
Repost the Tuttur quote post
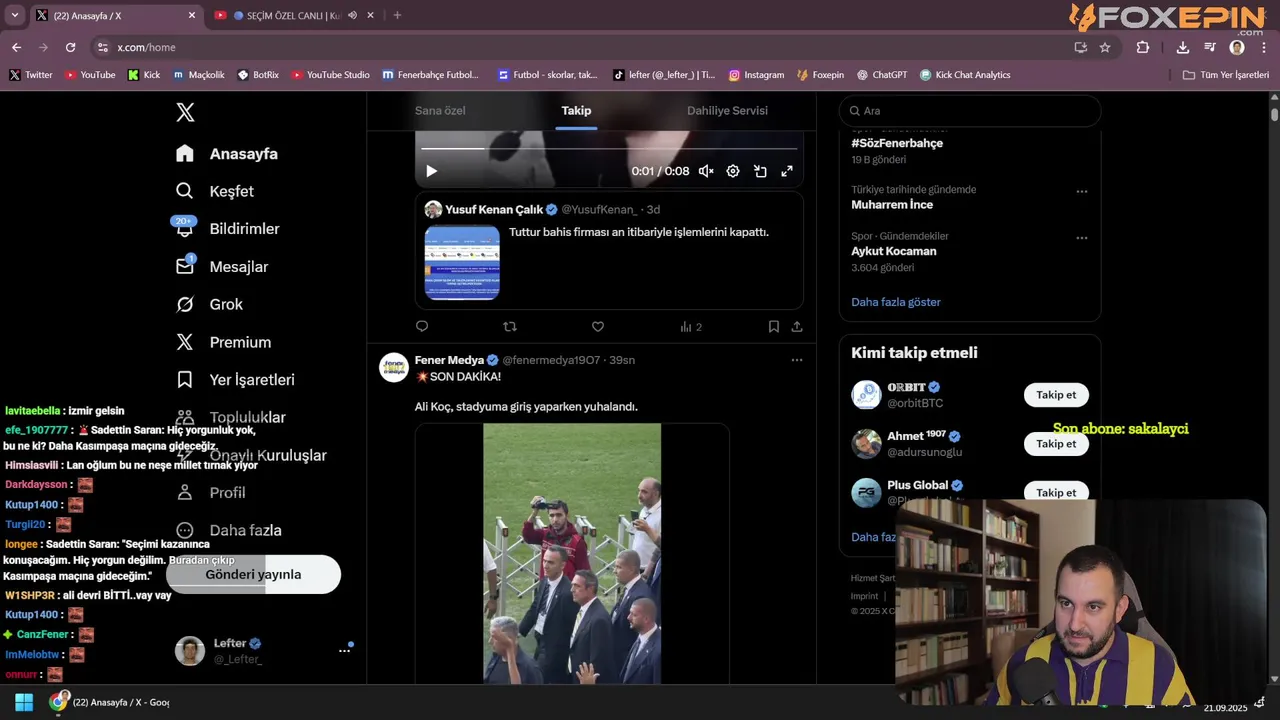coord(510,327)
